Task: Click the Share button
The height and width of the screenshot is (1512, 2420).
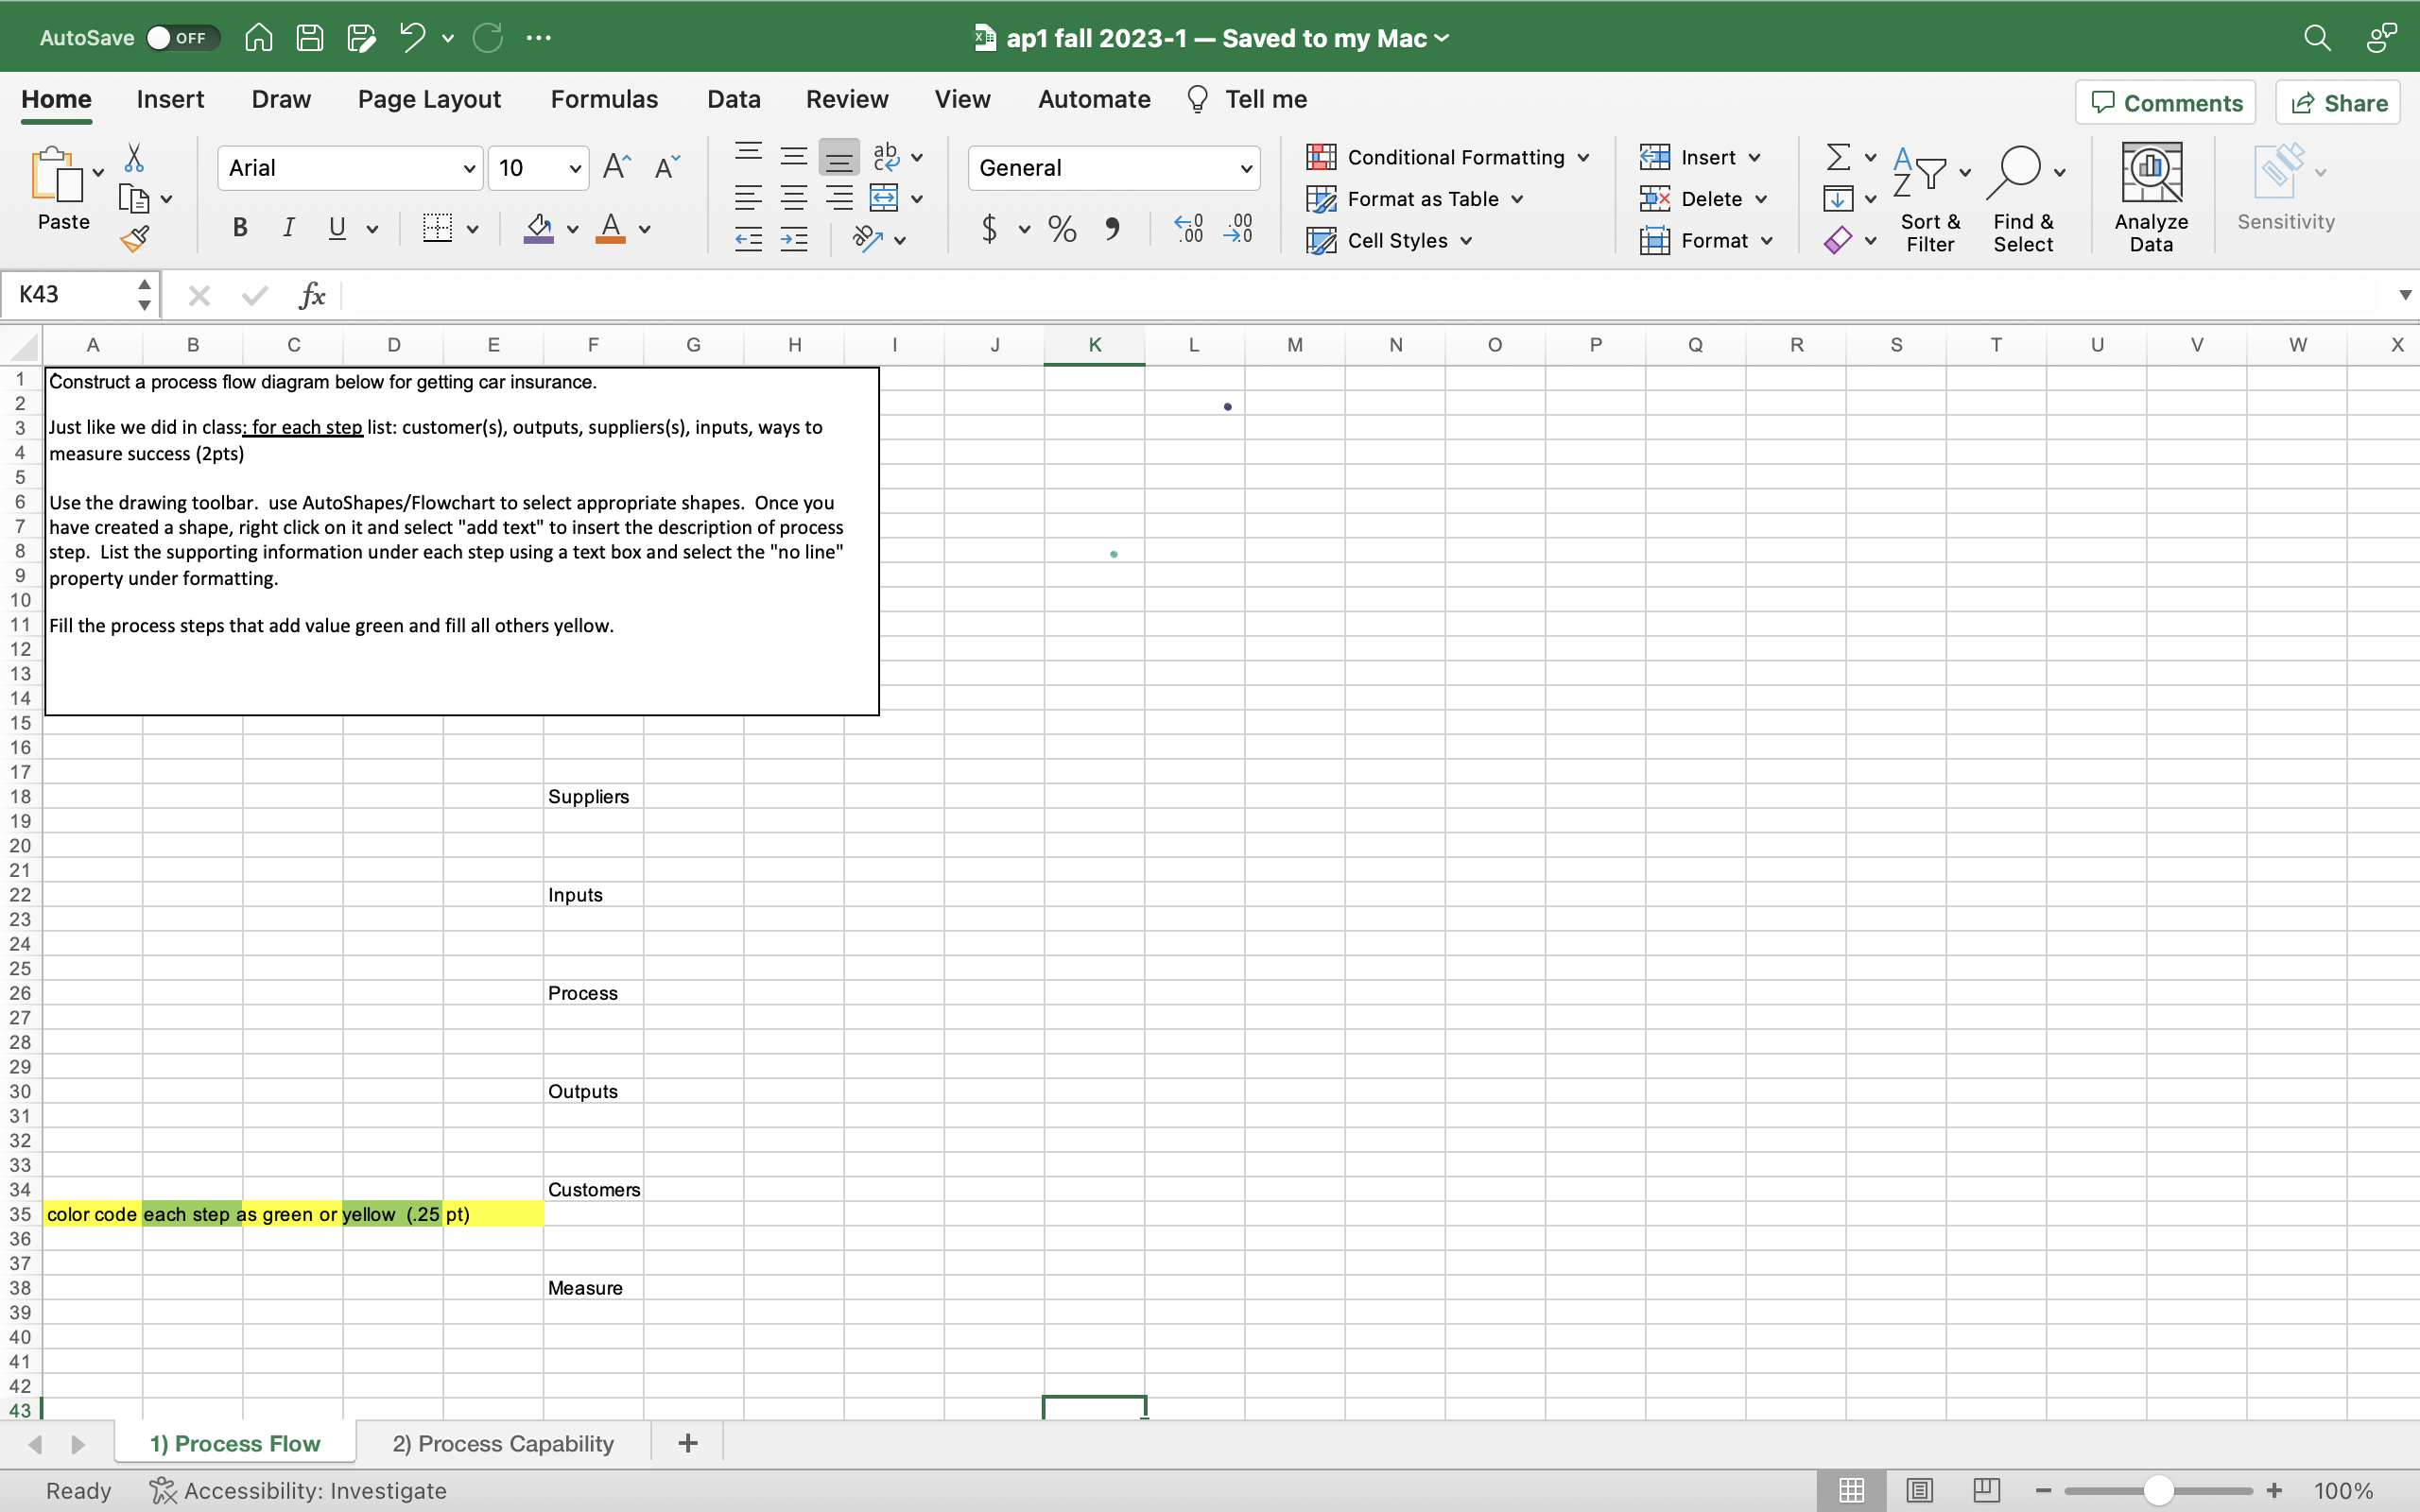Action: coord(2337,102)
